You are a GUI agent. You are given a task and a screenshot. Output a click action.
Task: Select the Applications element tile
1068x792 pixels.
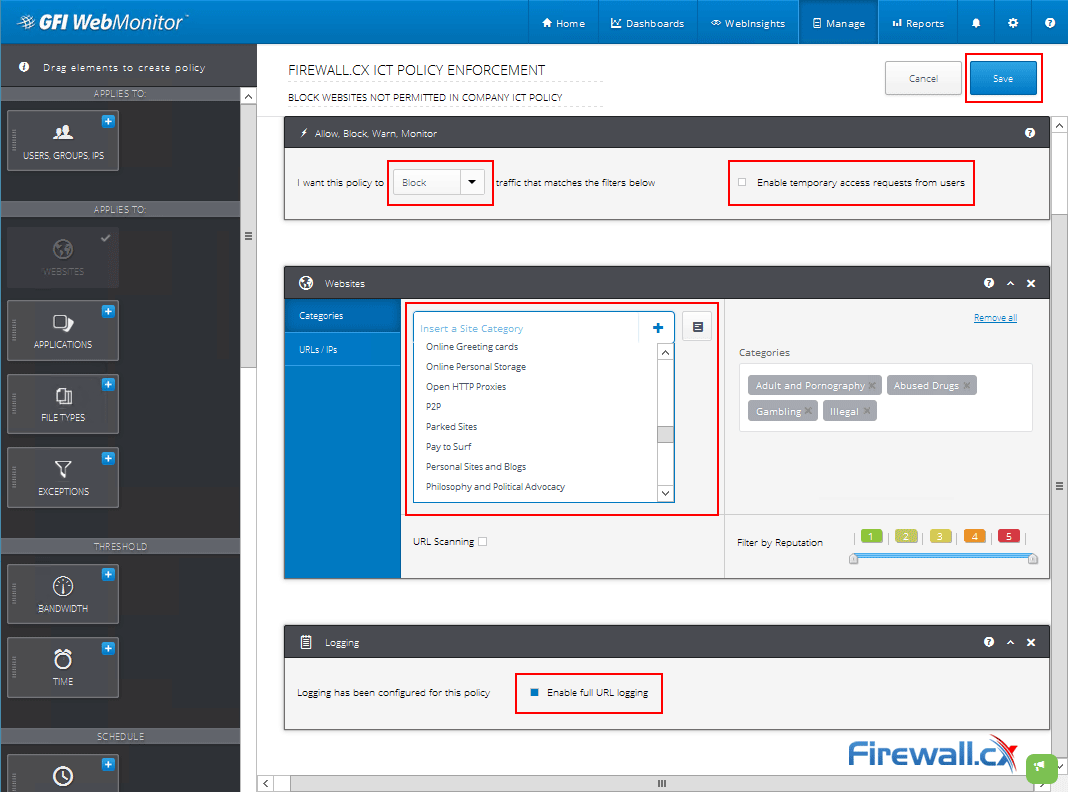coord(63,330)
